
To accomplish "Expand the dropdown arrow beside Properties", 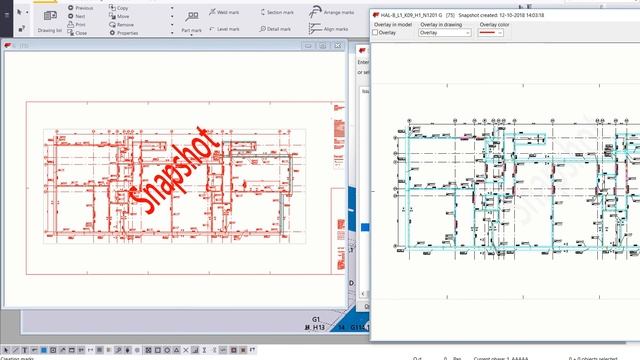I will tap(172, 33).
